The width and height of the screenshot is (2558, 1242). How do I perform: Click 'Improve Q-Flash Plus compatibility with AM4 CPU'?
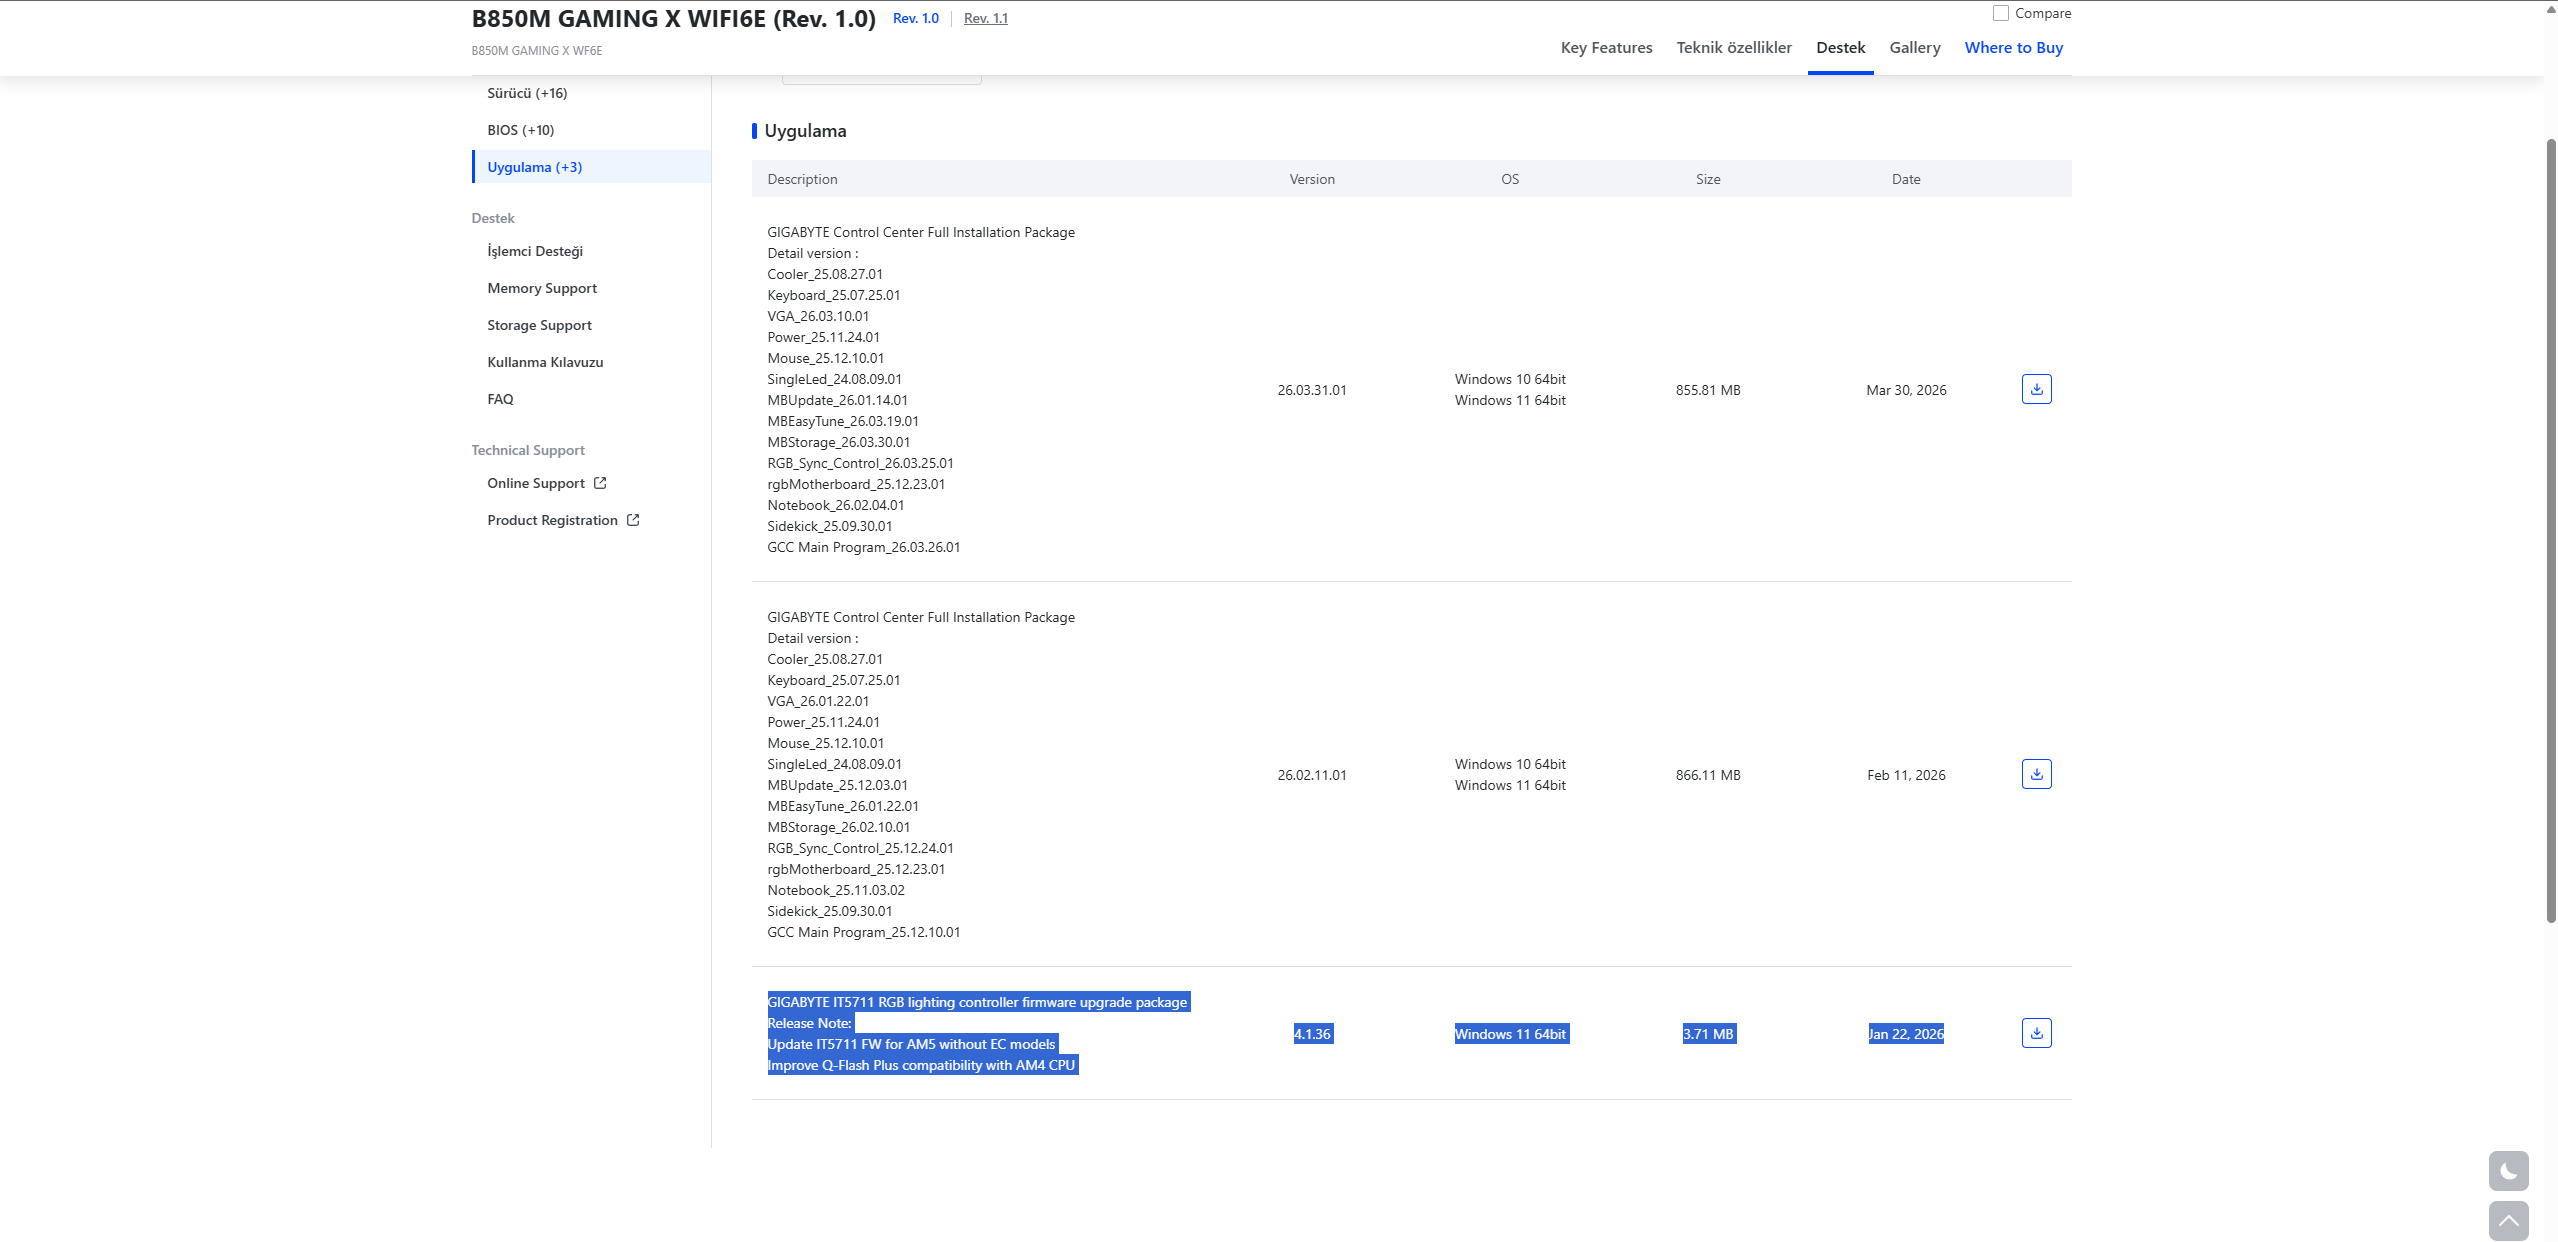921,1065
